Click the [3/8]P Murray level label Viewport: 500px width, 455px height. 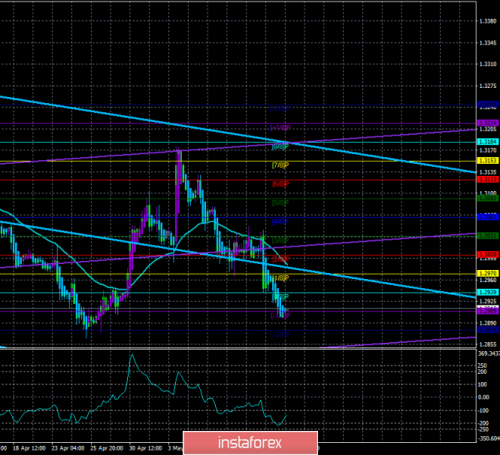[280, 240]
